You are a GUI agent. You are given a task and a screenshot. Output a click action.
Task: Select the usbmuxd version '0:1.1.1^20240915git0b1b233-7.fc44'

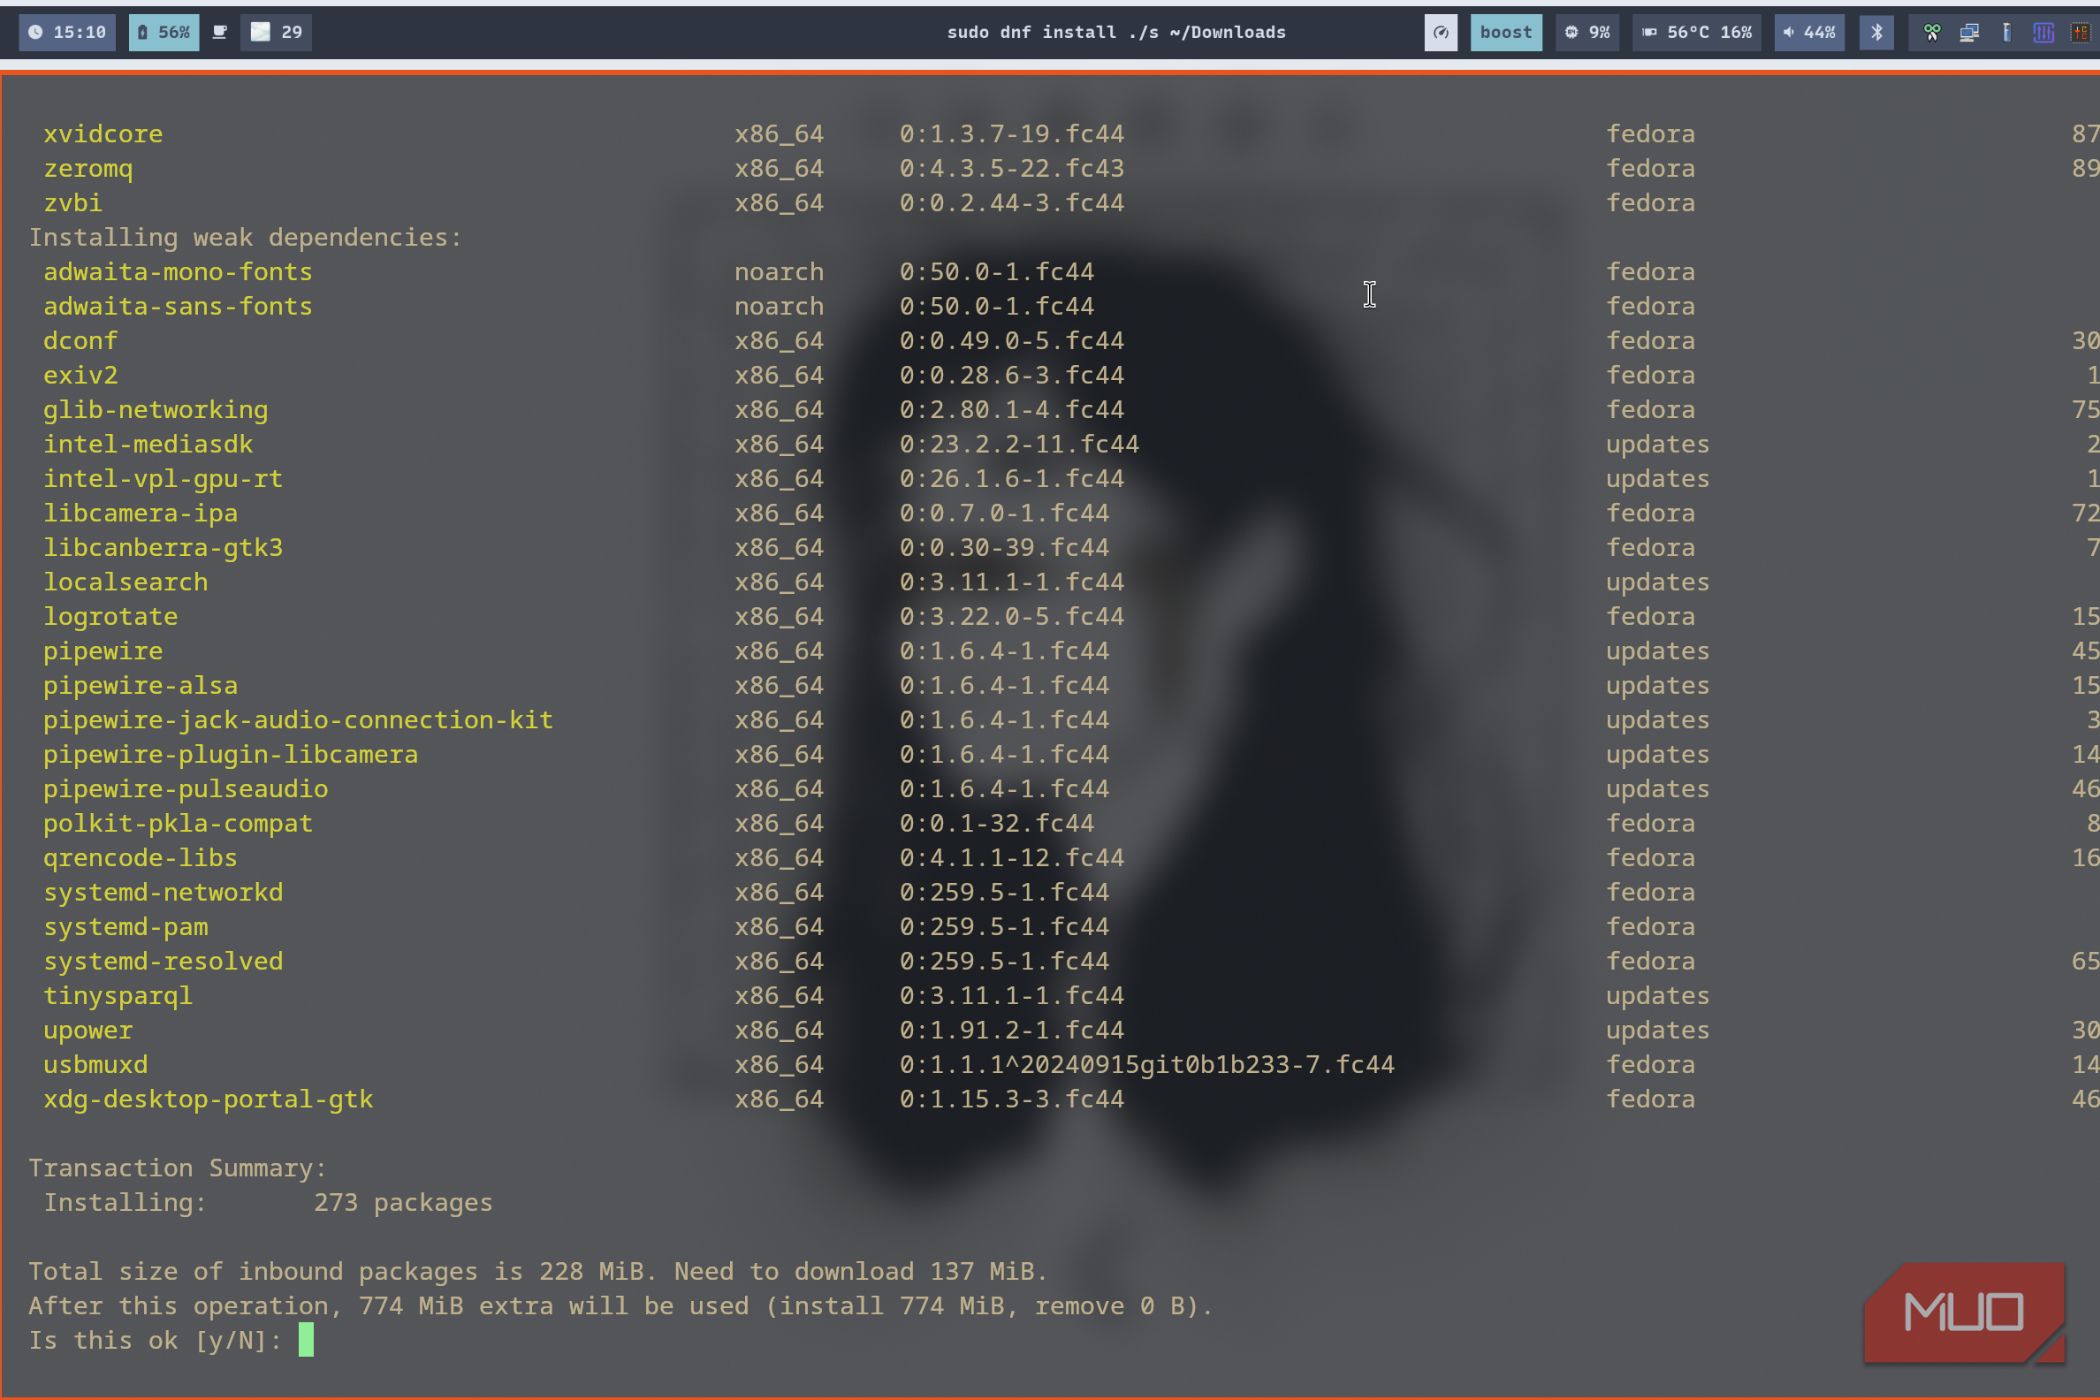[1147, 1064]
